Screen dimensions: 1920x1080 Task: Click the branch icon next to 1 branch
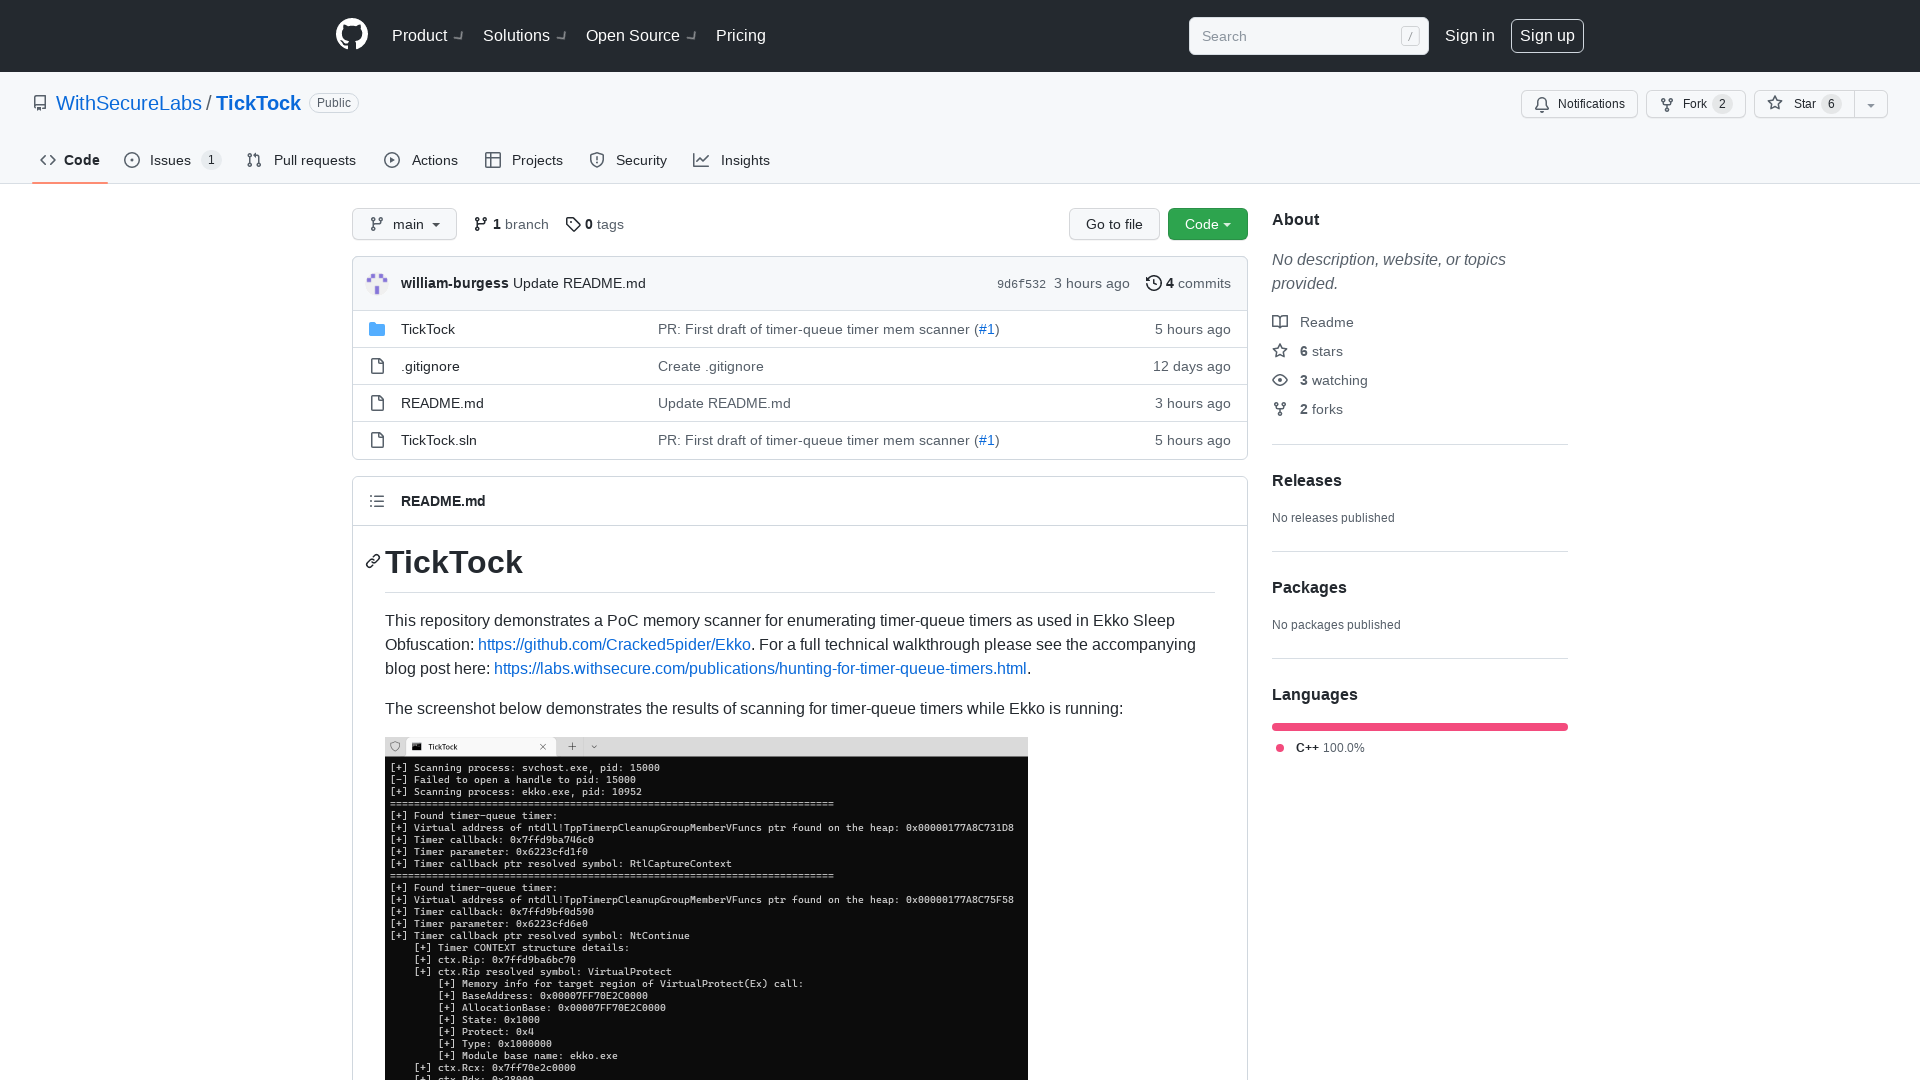[479, 224]
